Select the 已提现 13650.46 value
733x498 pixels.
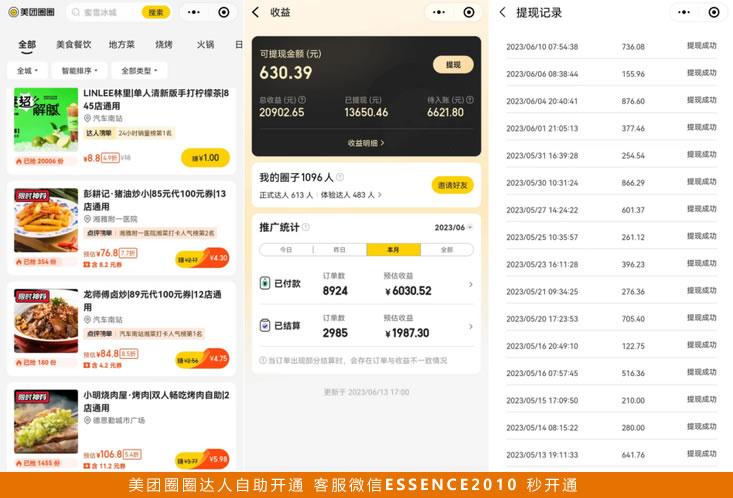(366, 112)
